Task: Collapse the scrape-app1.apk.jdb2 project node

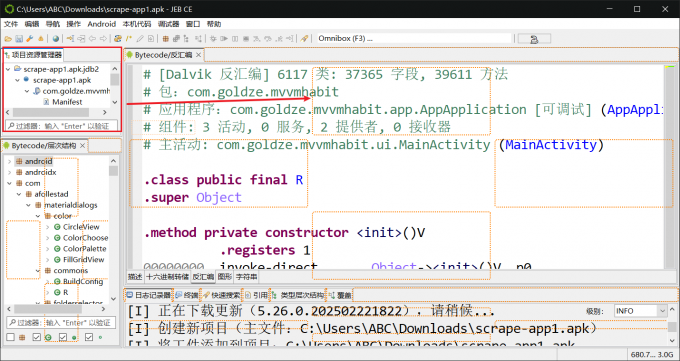Action: pos(8,69)
